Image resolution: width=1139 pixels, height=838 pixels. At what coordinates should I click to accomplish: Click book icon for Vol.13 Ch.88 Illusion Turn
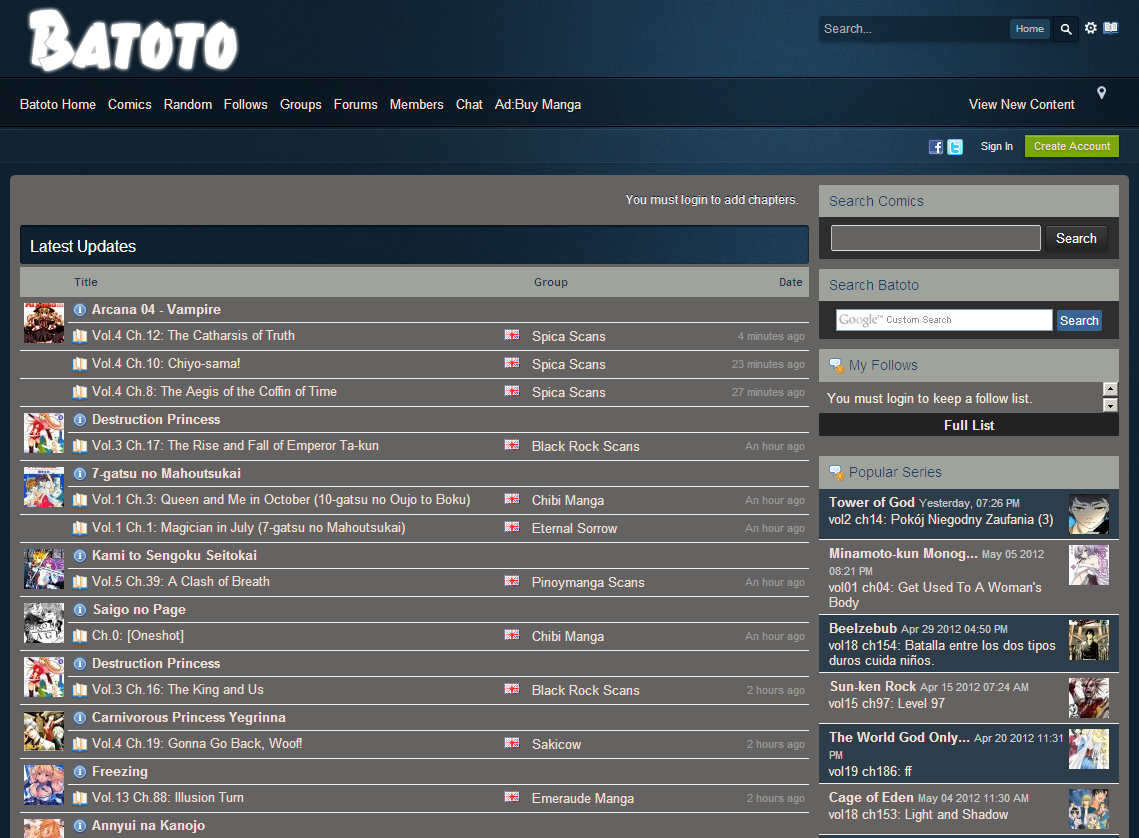click(x=80, y=798)
